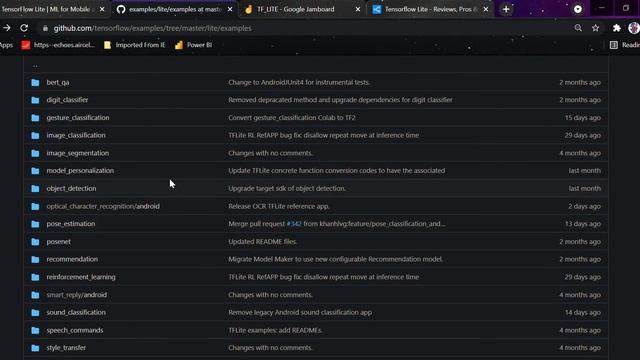640x360 pixels.
Task: Open a new tab with the plus button
Action: [506, 9]
